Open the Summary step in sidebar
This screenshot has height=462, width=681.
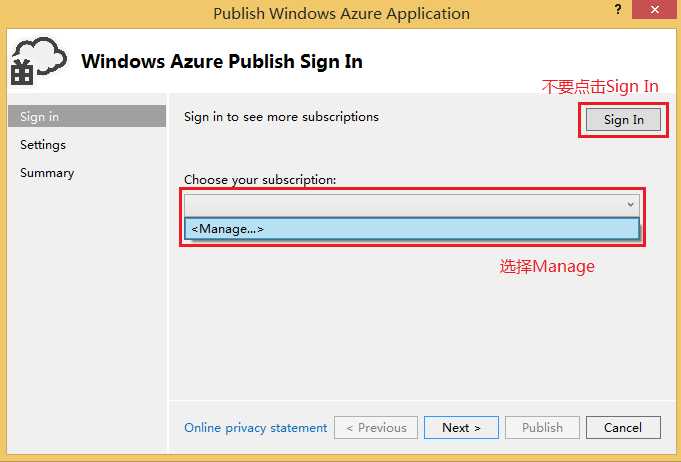pyautogui.click(x=47, y=173)
